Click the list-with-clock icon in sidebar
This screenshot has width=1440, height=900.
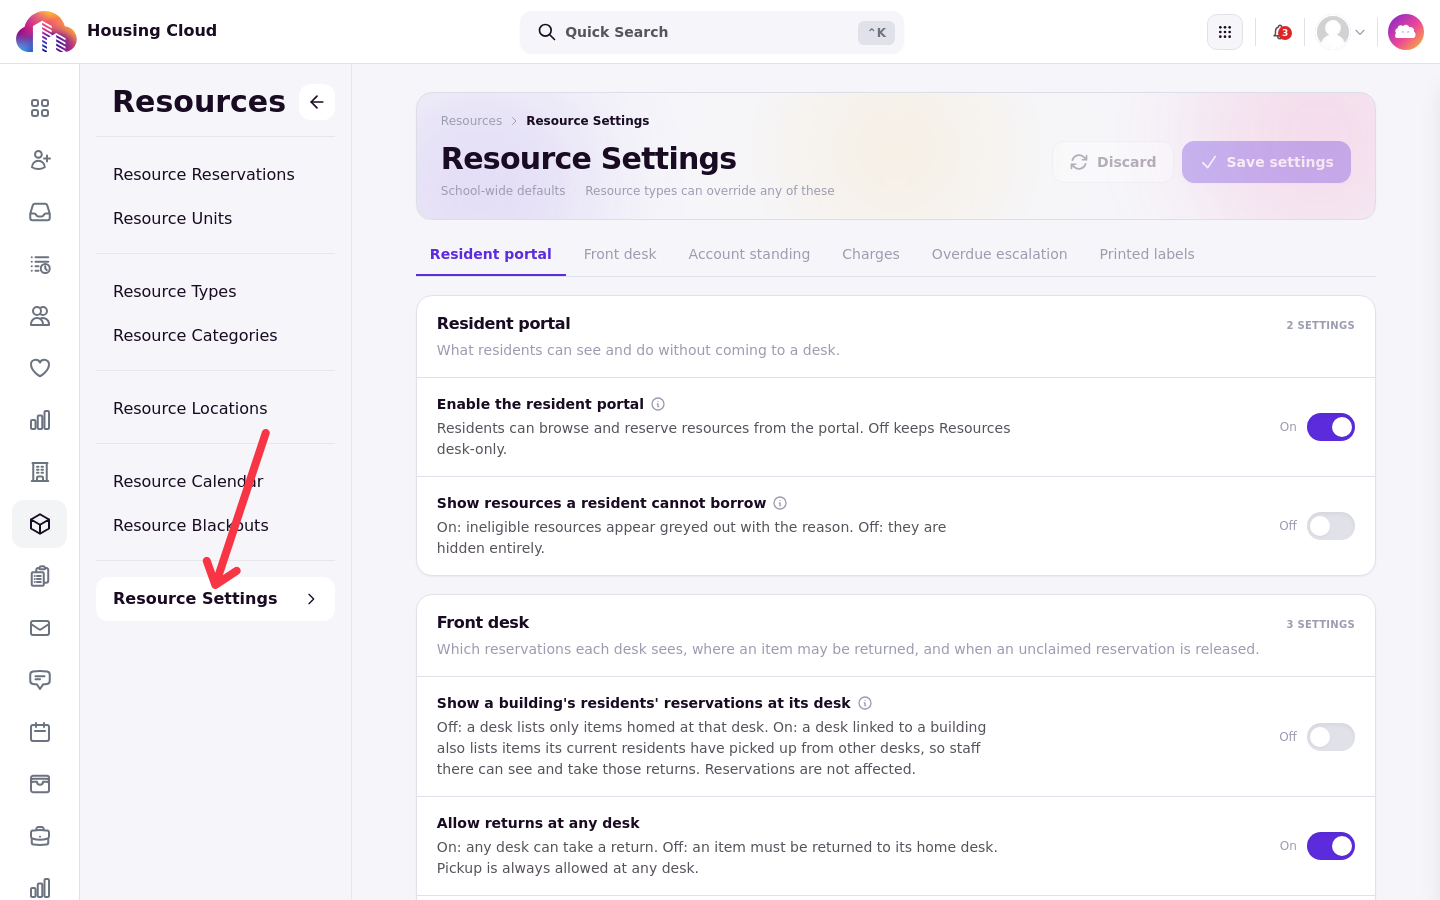pos(40,264)
